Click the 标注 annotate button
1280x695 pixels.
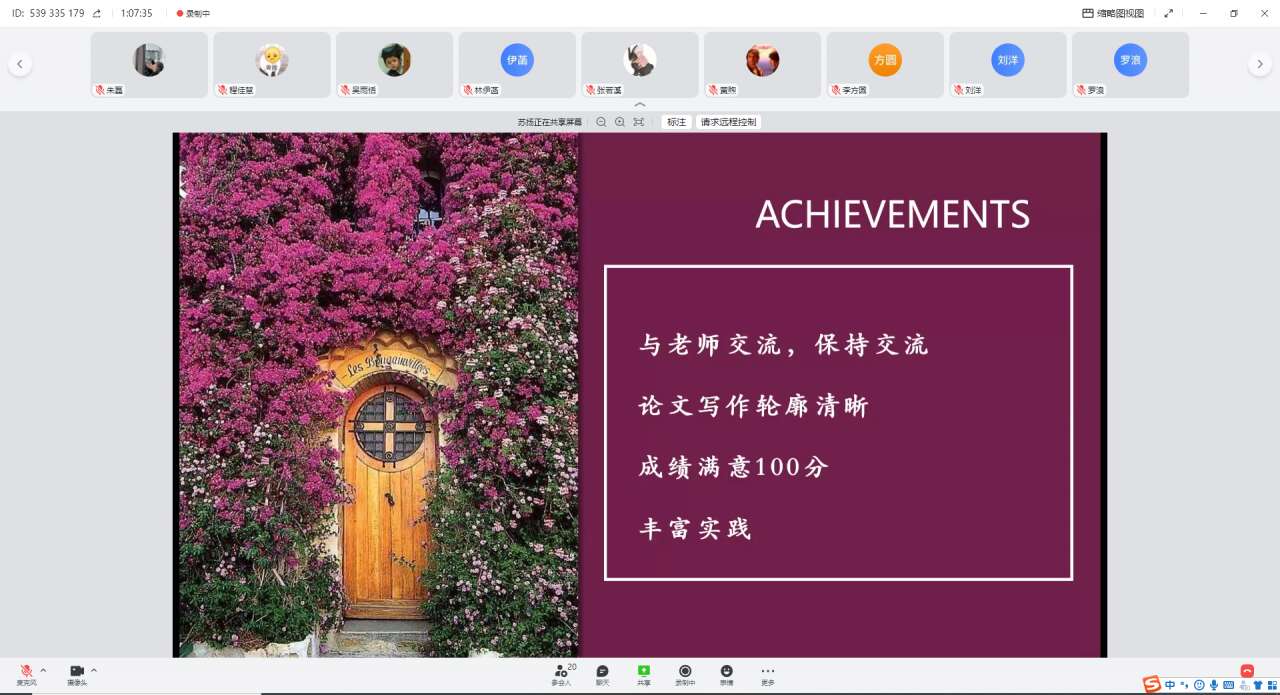(x=677, y=122)
